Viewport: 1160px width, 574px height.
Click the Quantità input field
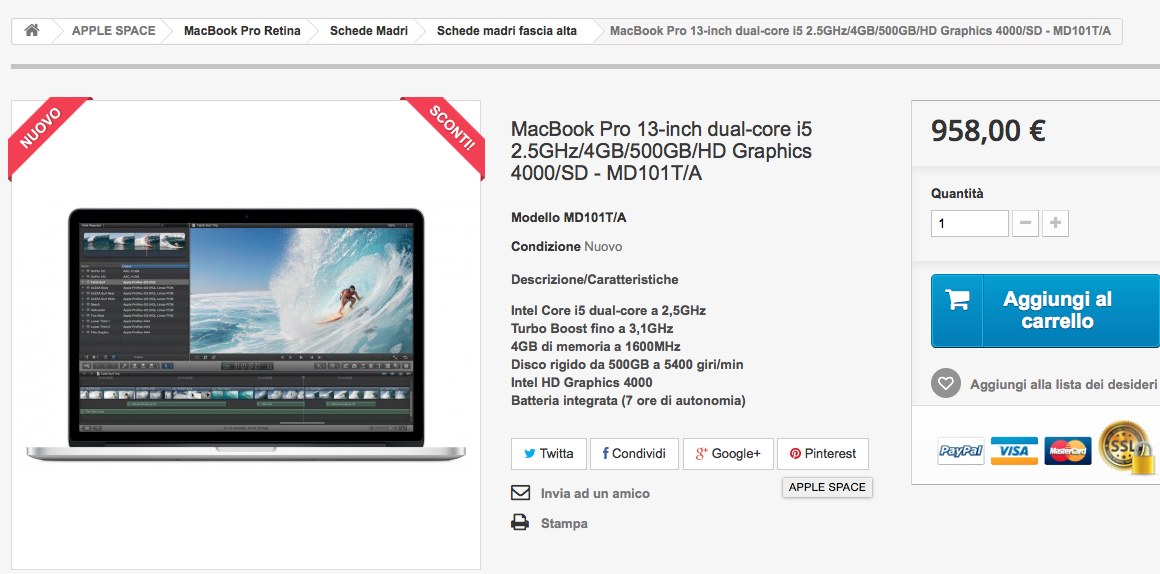point(970,223)
